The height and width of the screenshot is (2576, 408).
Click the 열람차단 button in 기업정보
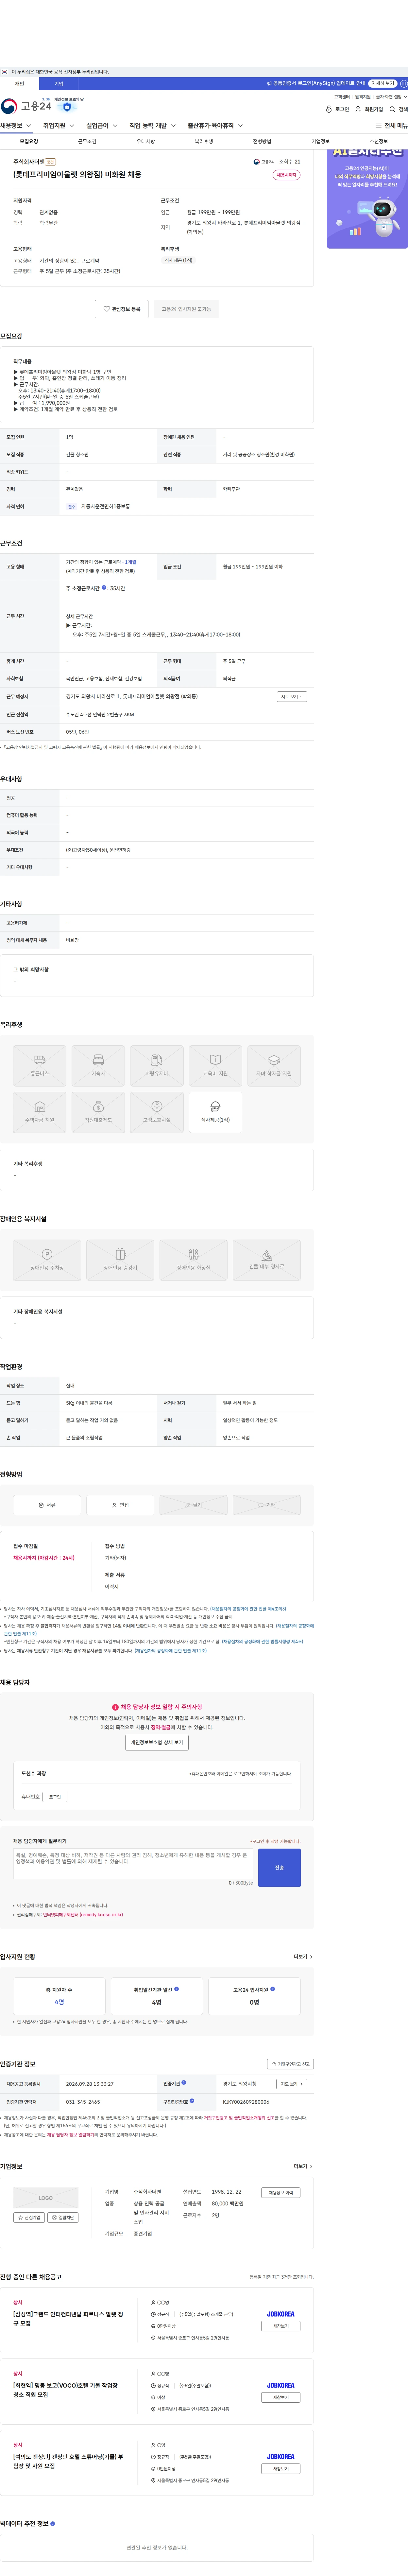pos(63,2218)
